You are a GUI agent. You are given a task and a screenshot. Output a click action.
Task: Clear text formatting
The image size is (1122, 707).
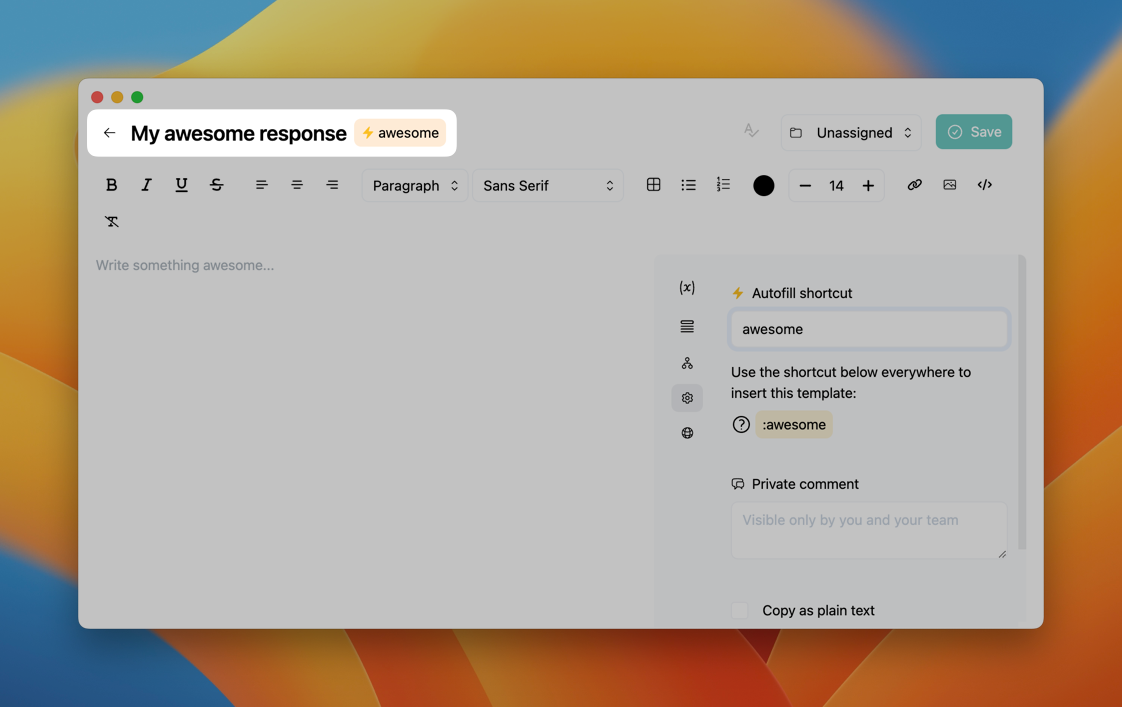[x=111, y=221]
